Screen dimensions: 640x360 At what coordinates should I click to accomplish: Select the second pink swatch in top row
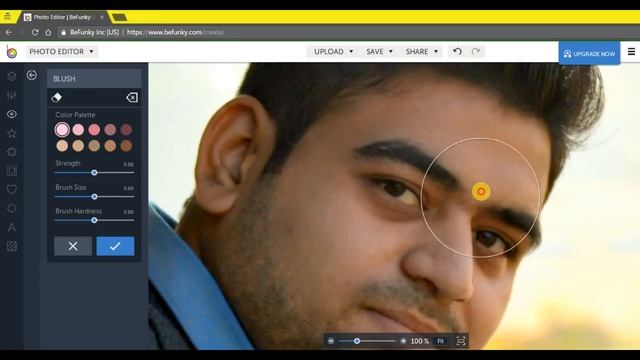(78, 130)
